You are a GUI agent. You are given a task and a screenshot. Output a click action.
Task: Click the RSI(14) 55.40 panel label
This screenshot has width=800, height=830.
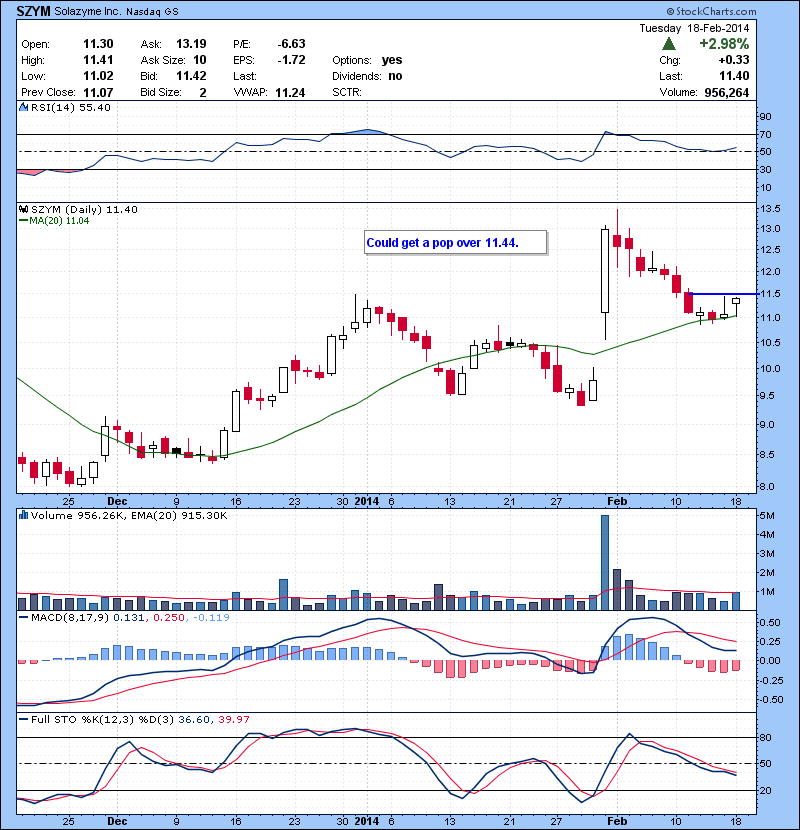pyautogui.click(x=70, y=107)
